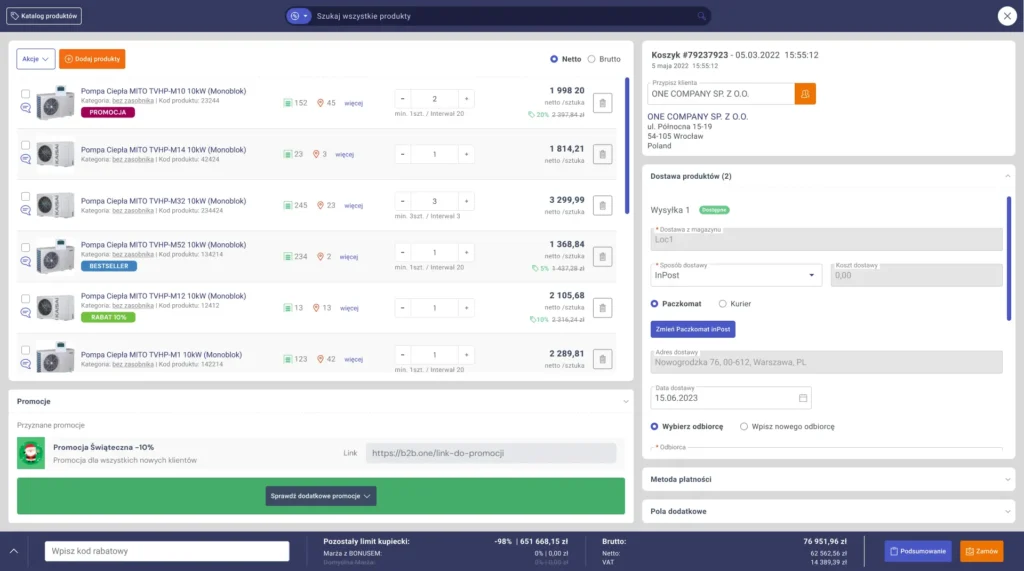This screenshot has height=571, width=1024.
Task: Click plus icon to increase TVHP-M32 quantity
Action: [x=465, y=201]
